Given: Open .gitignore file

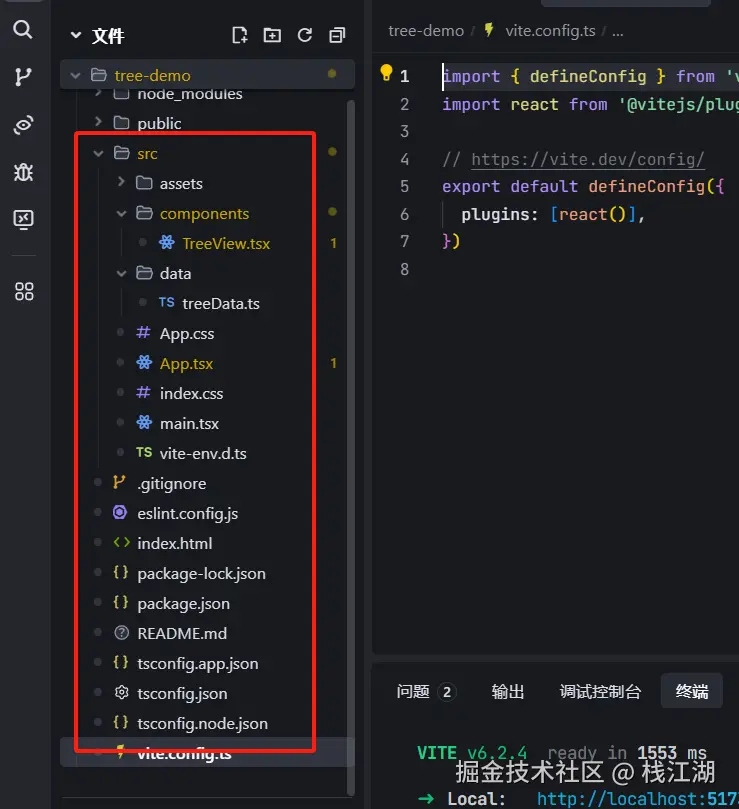Looking at the screenshot, I should pos(171,483).
